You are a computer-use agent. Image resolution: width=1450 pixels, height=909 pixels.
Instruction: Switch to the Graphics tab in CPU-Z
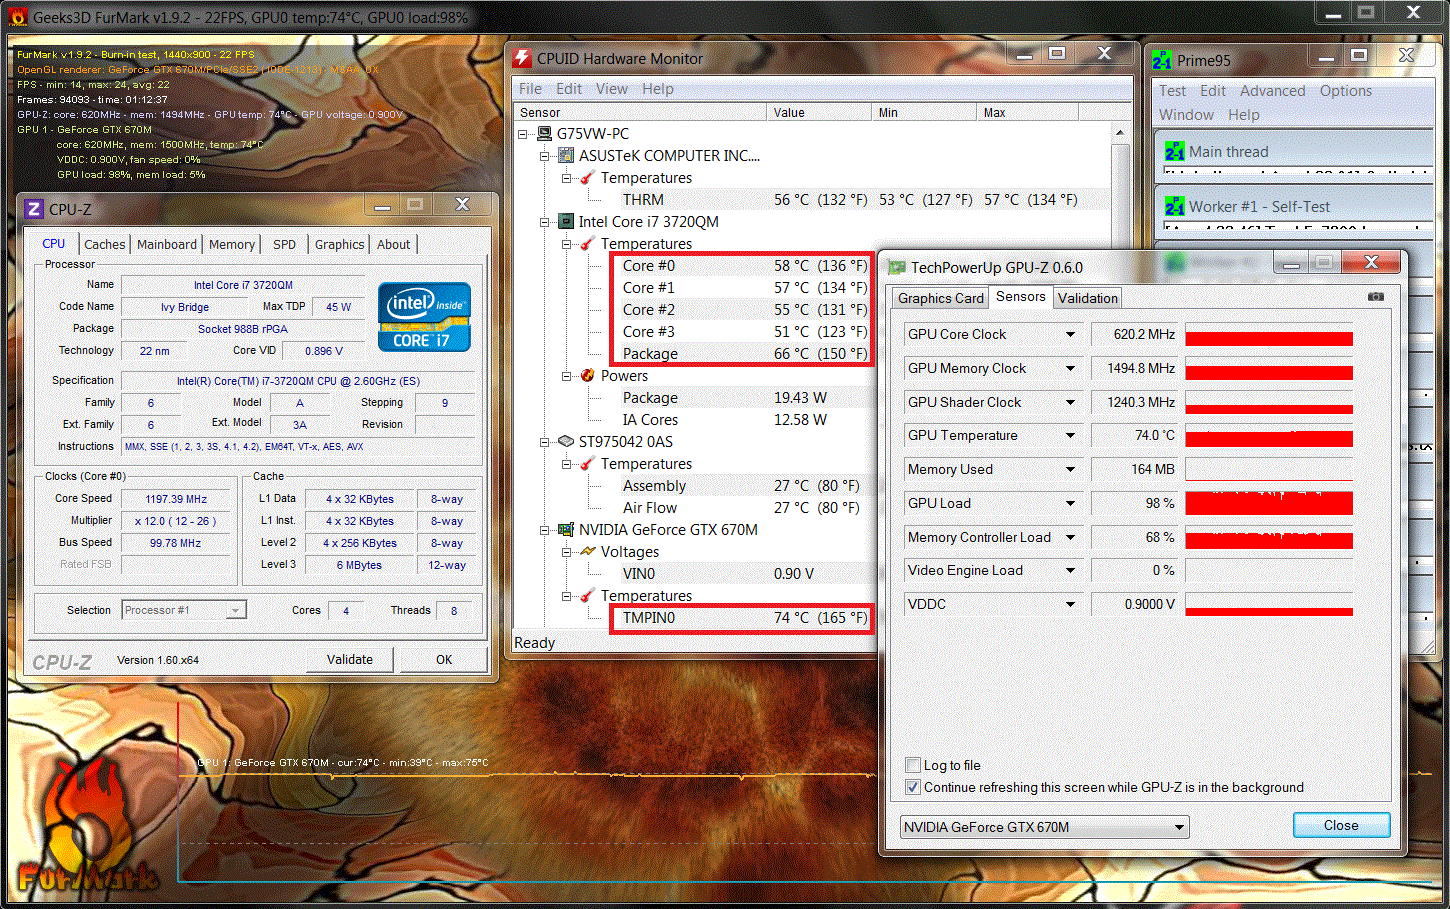point(340,244)
